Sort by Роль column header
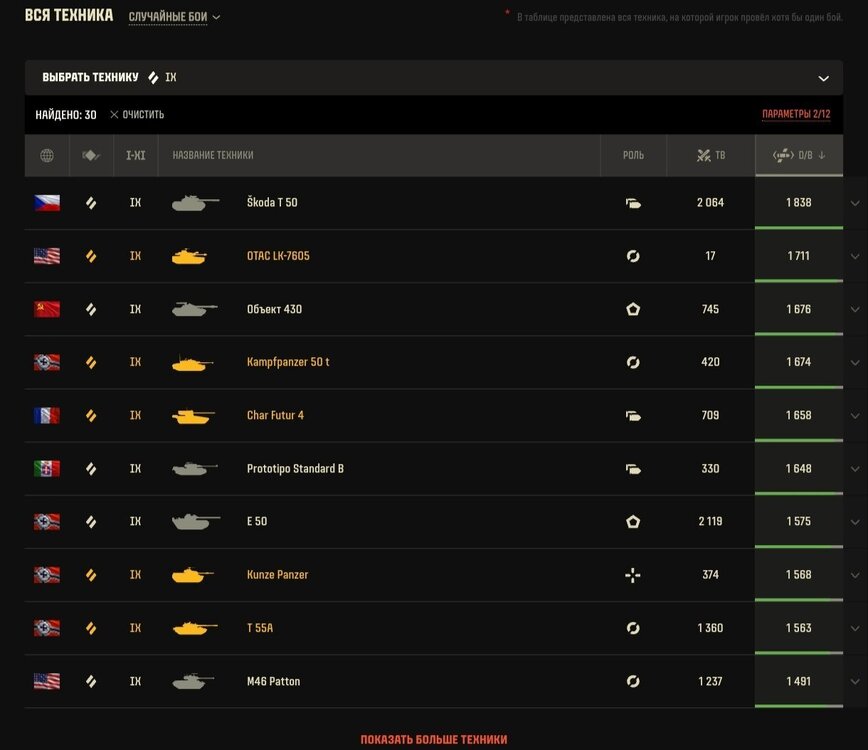This screenshot has width=868, height=750. (633, 156)
